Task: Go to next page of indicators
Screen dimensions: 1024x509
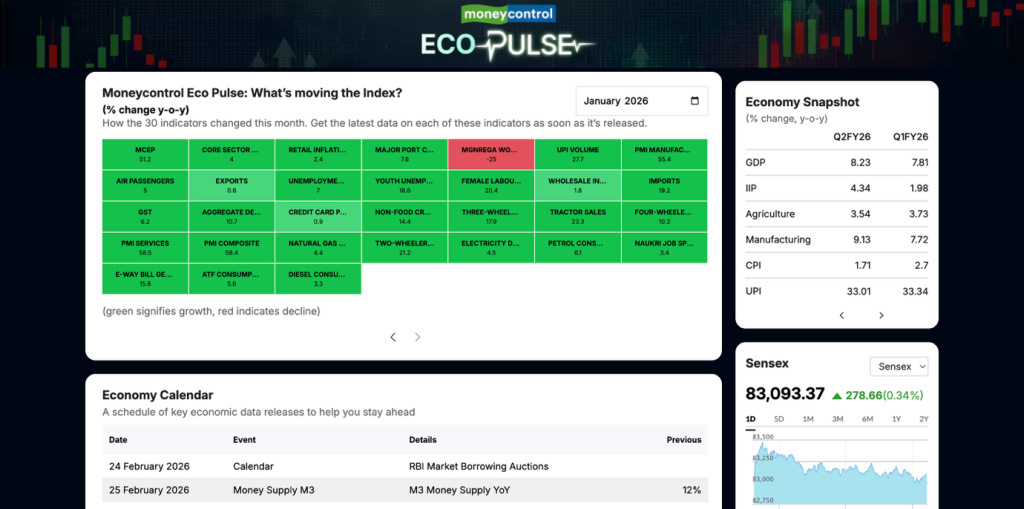Action: click(418, 337)
